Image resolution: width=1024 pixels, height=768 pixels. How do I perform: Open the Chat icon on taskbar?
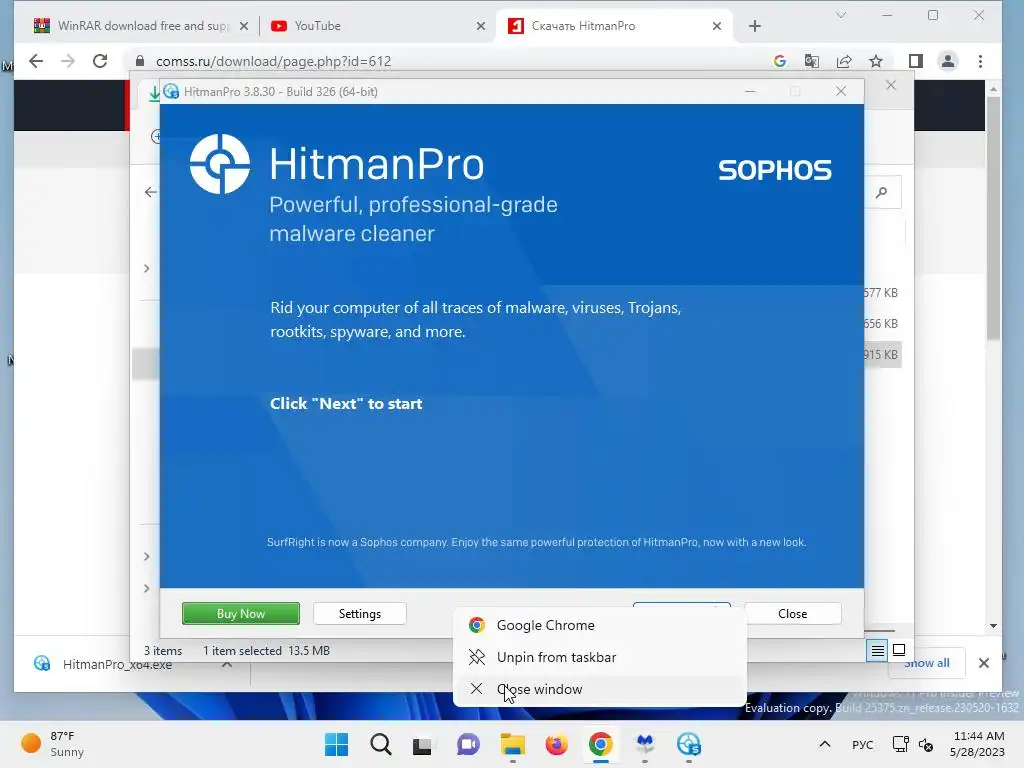click(468, 744)
